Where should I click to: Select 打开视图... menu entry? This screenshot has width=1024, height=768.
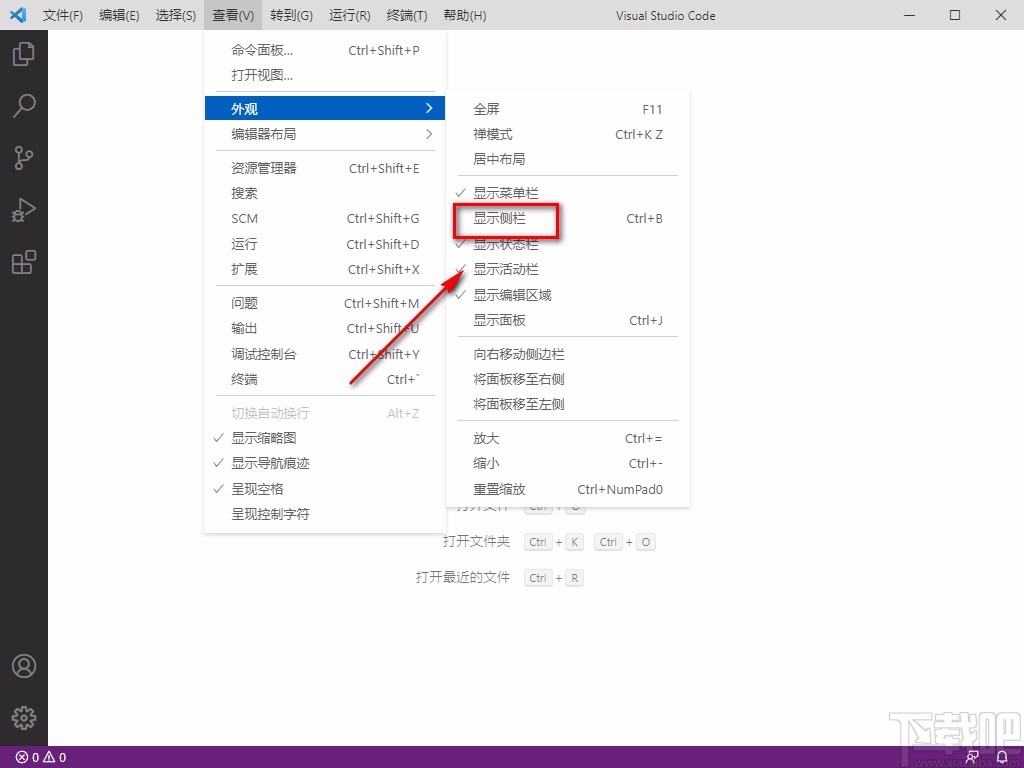[x=325, y=75]
